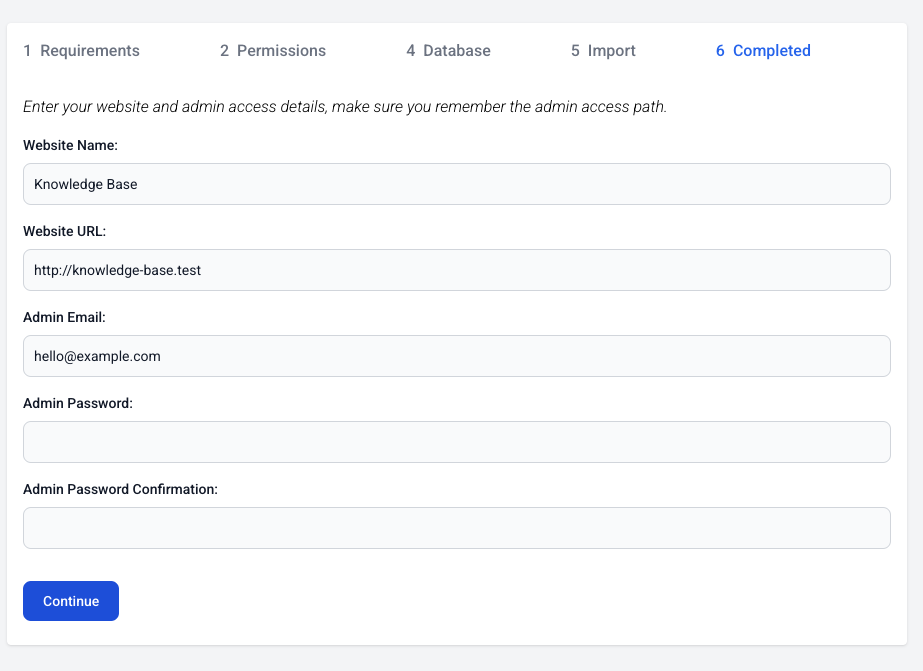Focus the Website Name input field
923x671 pixels.
(457, 184)
